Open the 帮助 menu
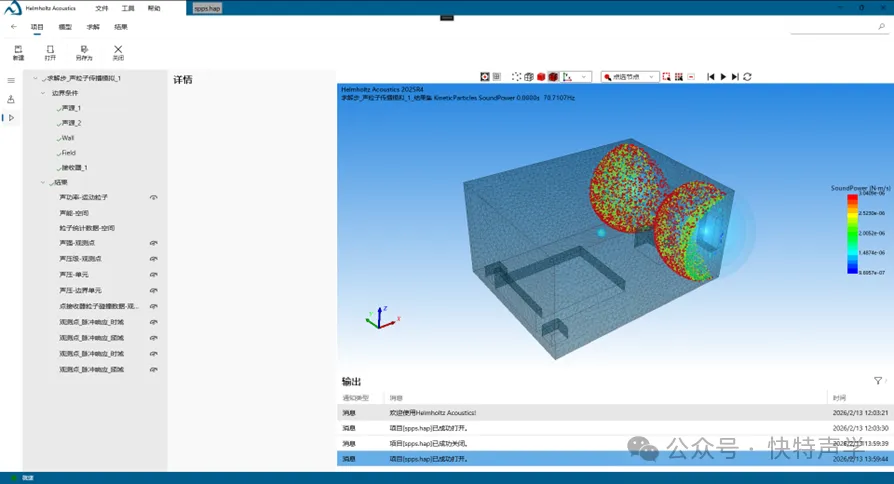Image resolution: width=894 pixels, height=484 pixels. coord(154,8)
